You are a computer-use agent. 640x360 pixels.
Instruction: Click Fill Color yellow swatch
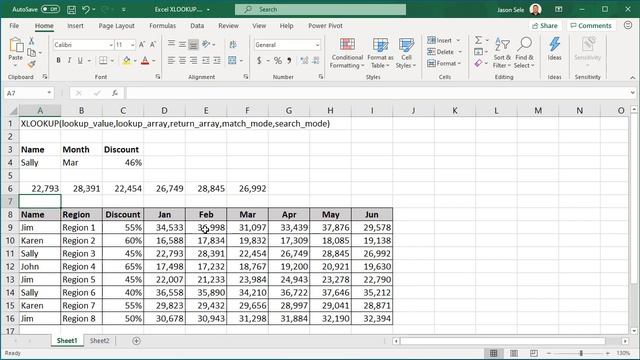click(127, 61)
